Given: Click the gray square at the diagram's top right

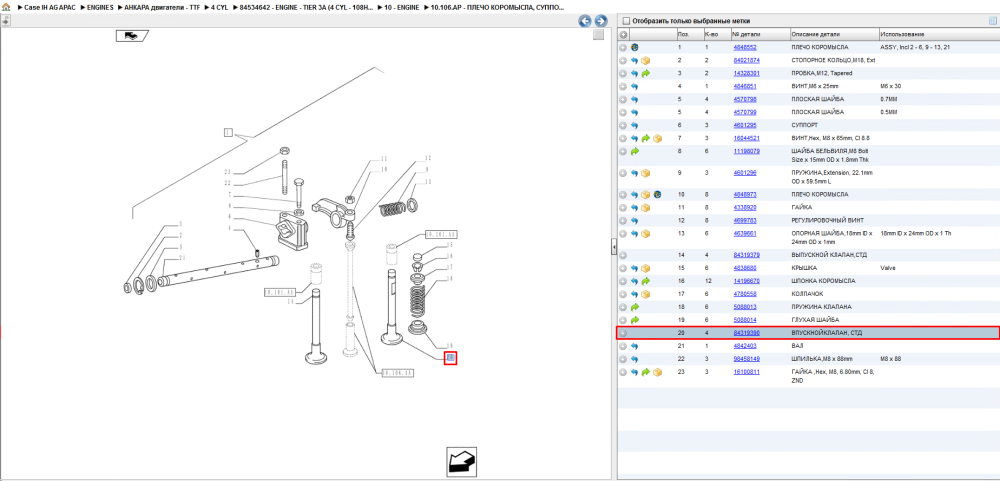Looking at the screenshot, I should coord(598,35).
